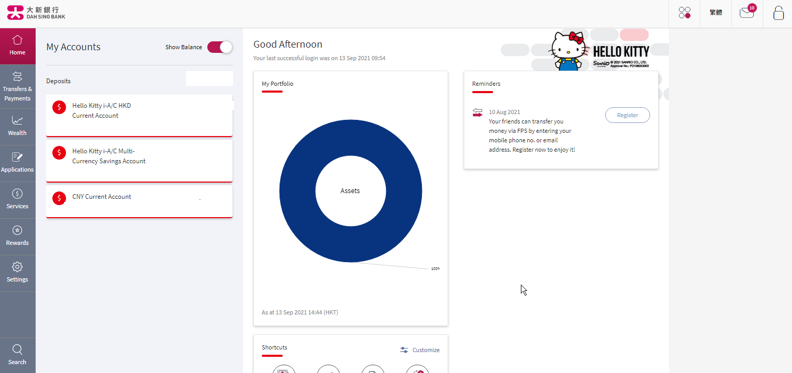Open the Home sidebar item
792x373 pixels.
click(x=18, y=45)
